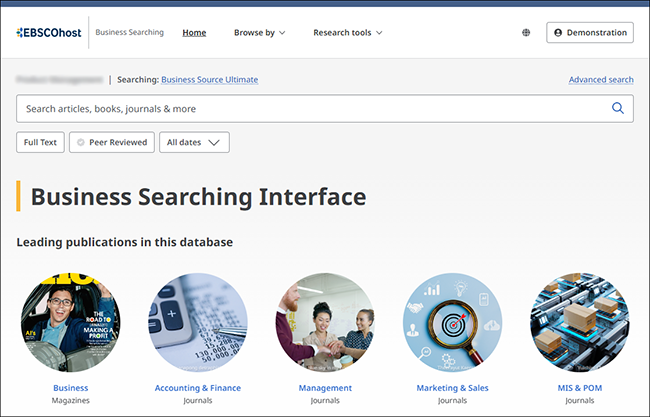Open the language globe icon
This screenshot has width=650, height=417.
(x=526, y=32)
